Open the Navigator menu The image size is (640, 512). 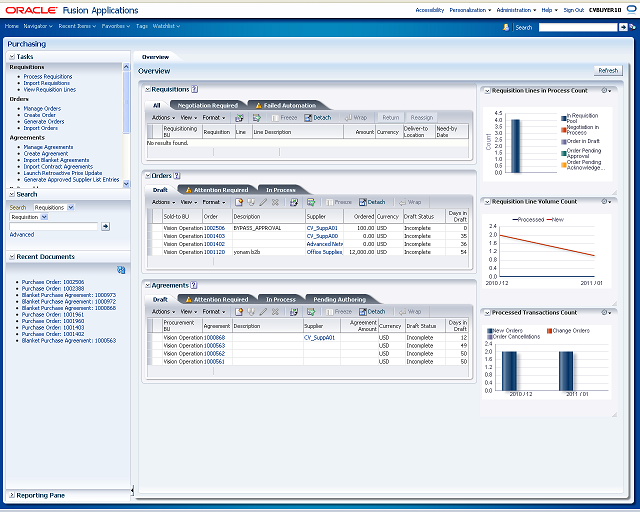(x=38, y=26)
